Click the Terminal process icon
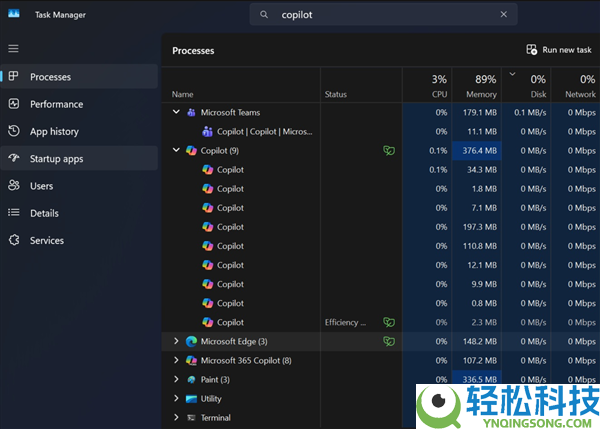Viewport: 600px width, 429px height. click(191, 418)
